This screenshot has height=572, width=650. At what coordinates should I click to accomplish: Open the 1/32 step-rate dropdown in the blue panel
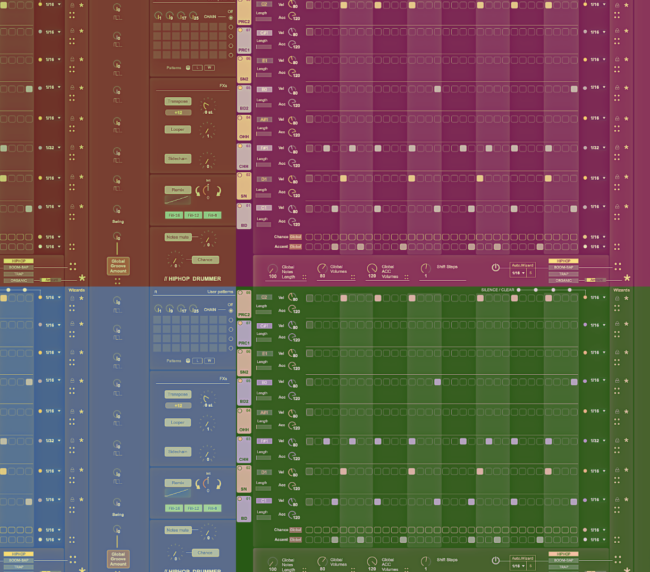tap(51, 441)
